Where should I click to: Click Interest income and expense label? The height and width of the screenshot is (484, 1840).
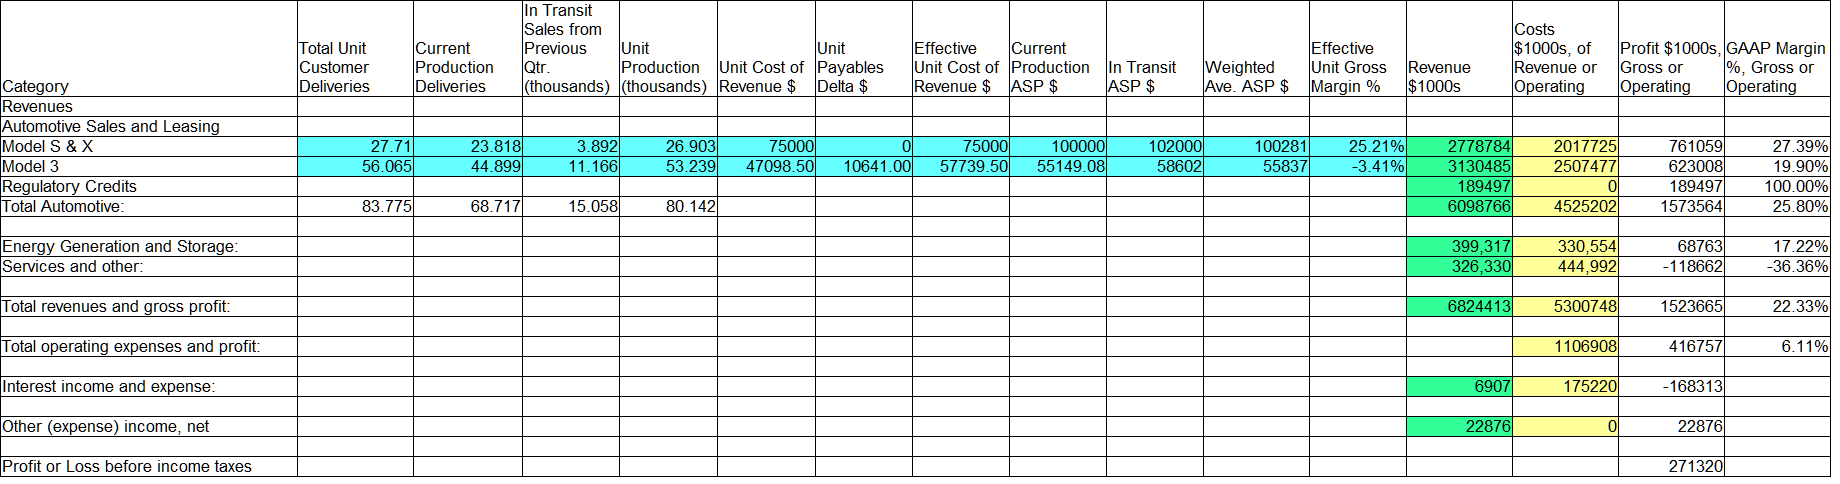click(x=109, y=387)
